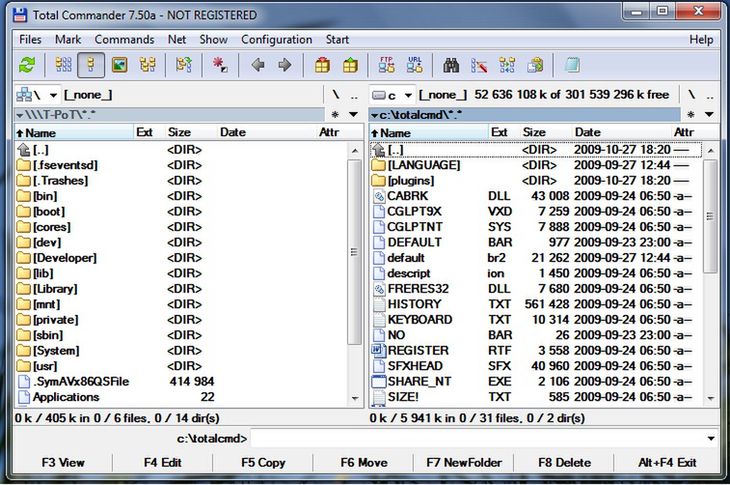The width and height of the screenshot is (730, 485).
Task: Open the directory tree view icon
Action: point(148,65)
